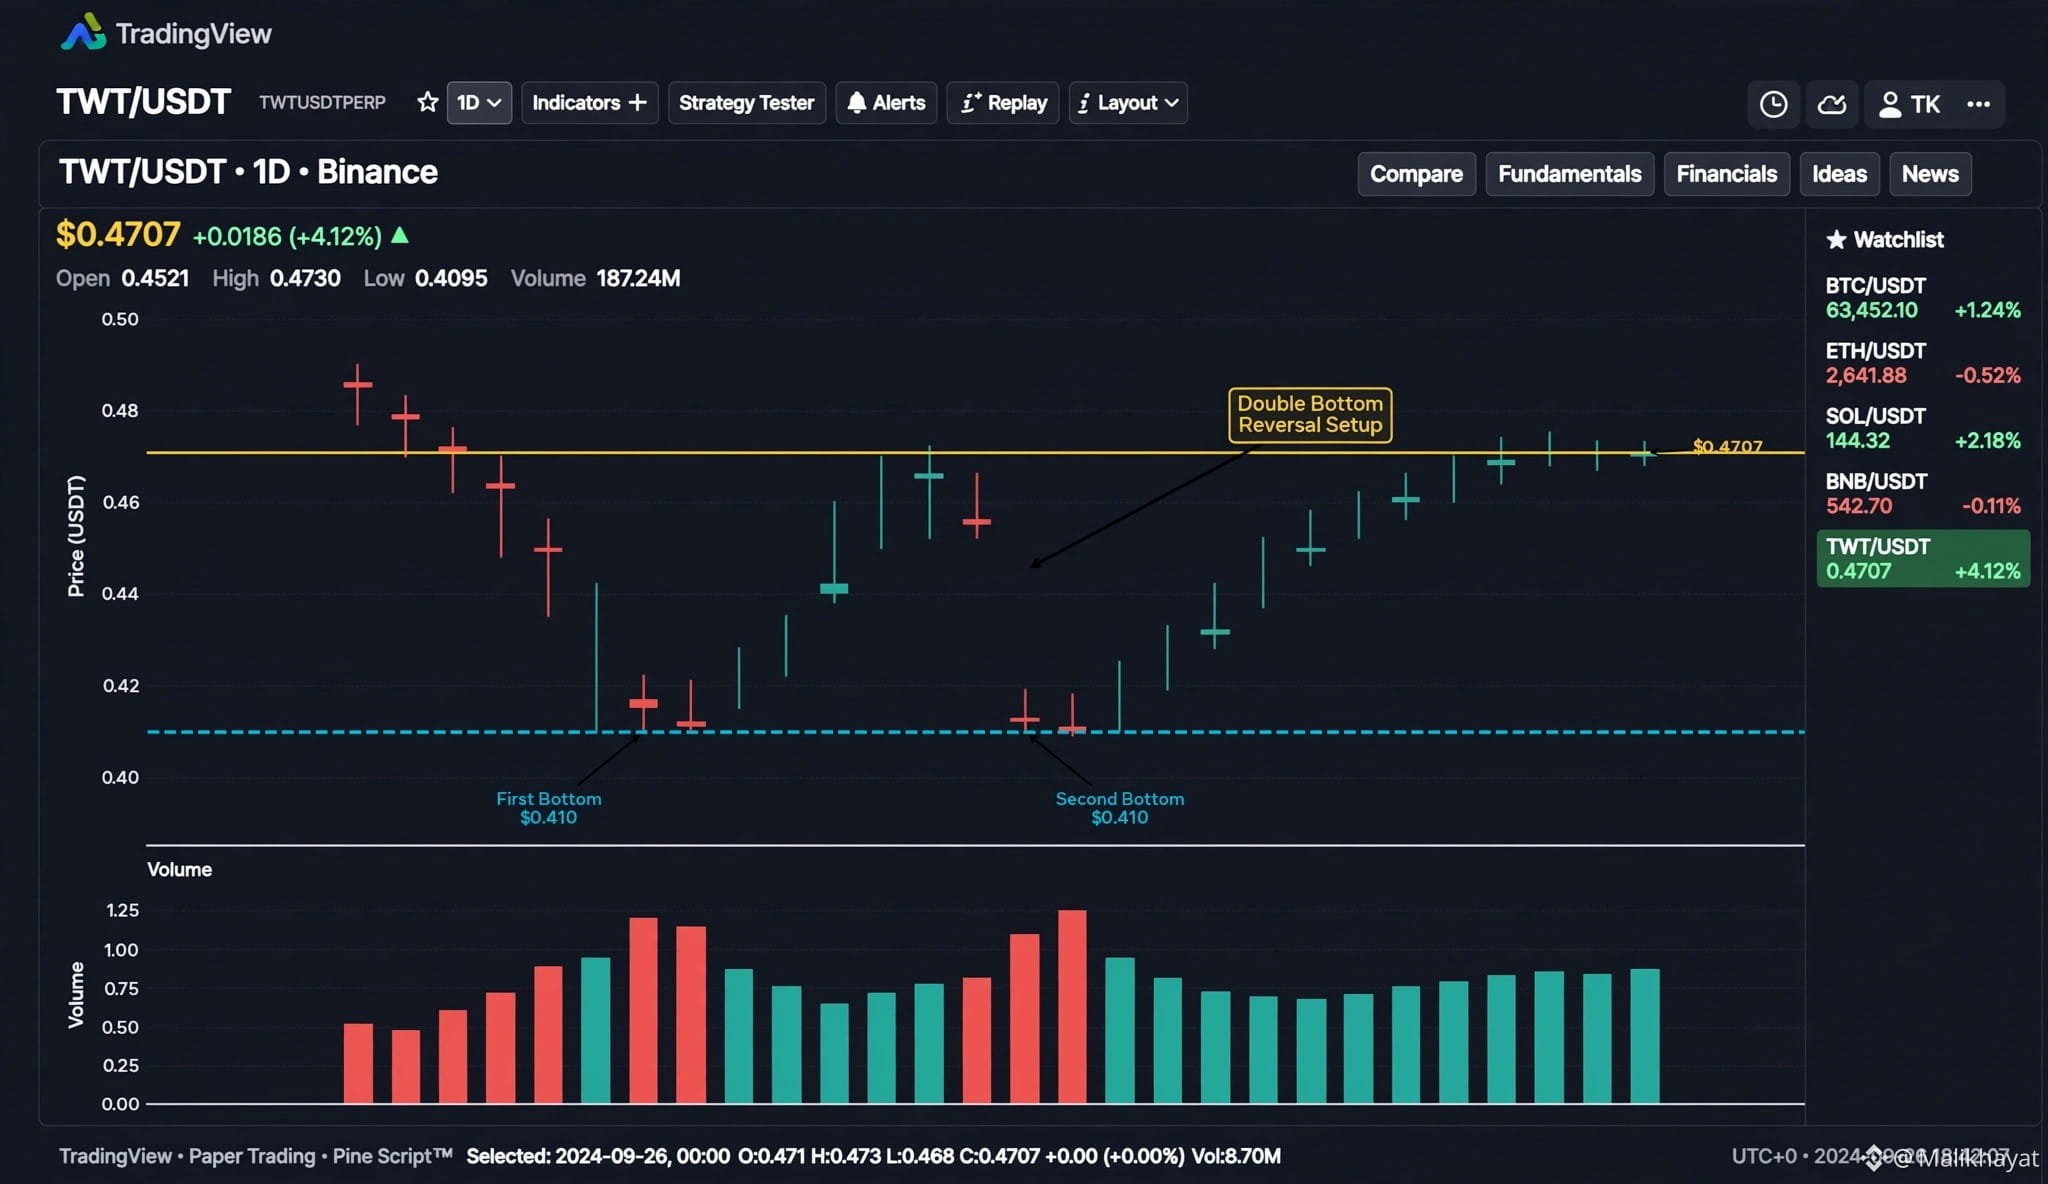This screenshot has width=2048, height=1184.
Task: Add an indicator via Indicators button
Action: click(589, 103)
